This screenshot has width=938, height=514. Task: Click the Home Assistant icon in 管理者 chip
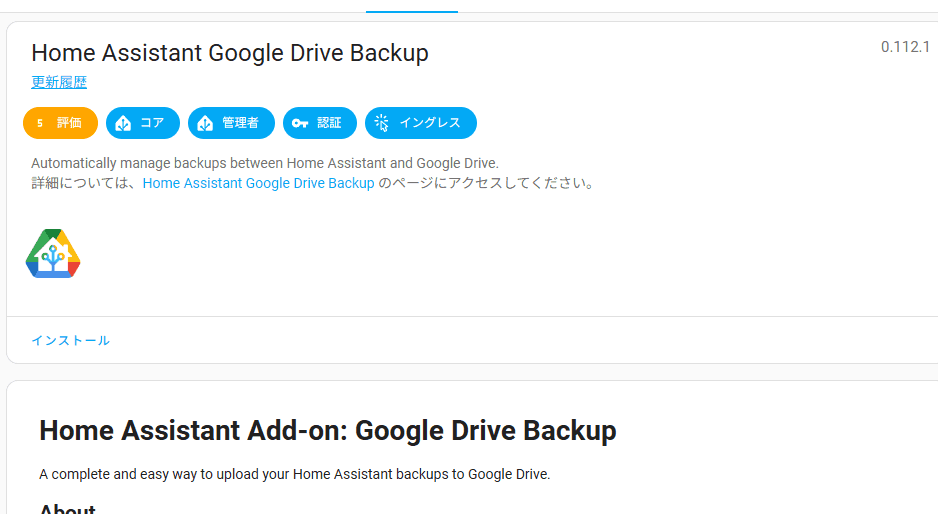pyautogui.click(x=205, y=123)
